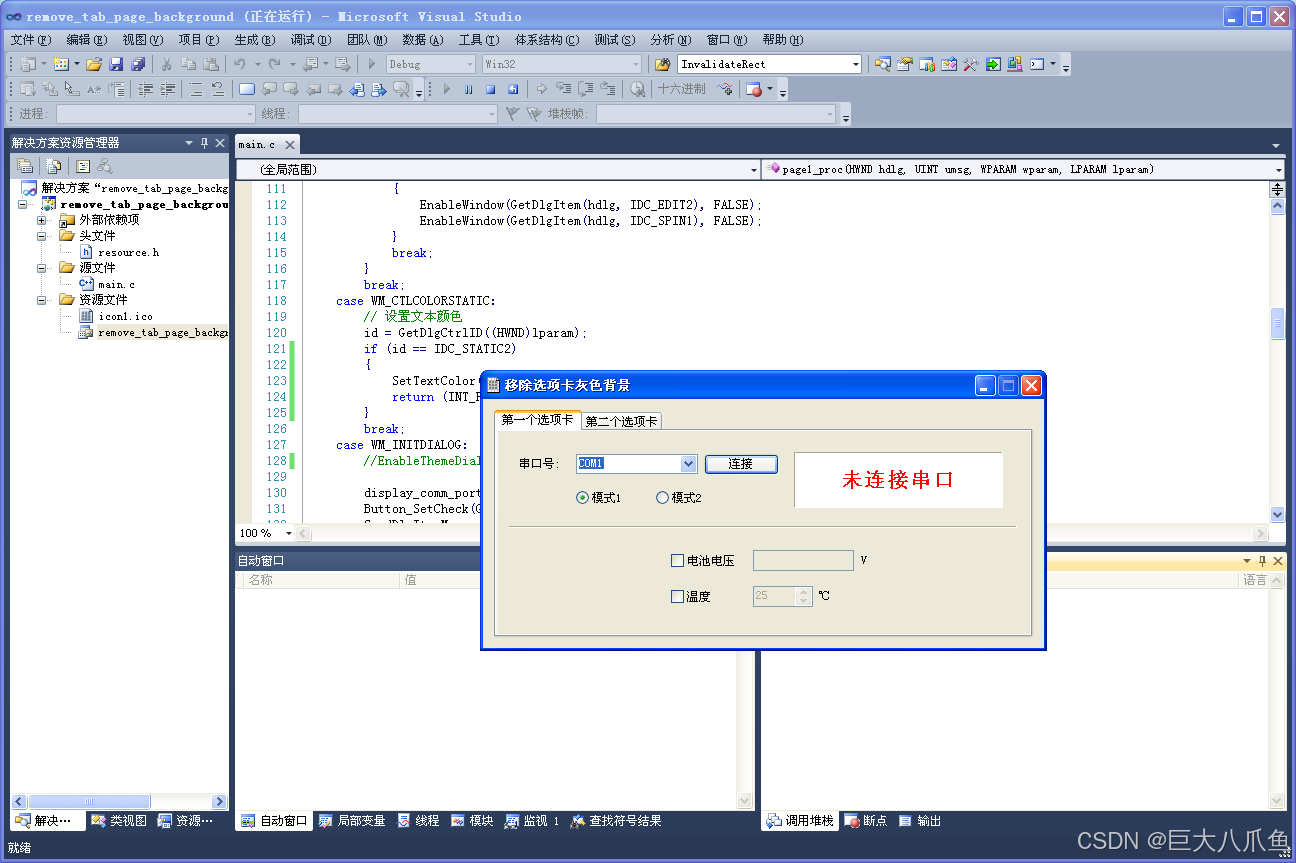Viewport: 1296px width, 863px height.
Task: Switch to the 局部变量 panel tab
Action: [x=352, y=821]
